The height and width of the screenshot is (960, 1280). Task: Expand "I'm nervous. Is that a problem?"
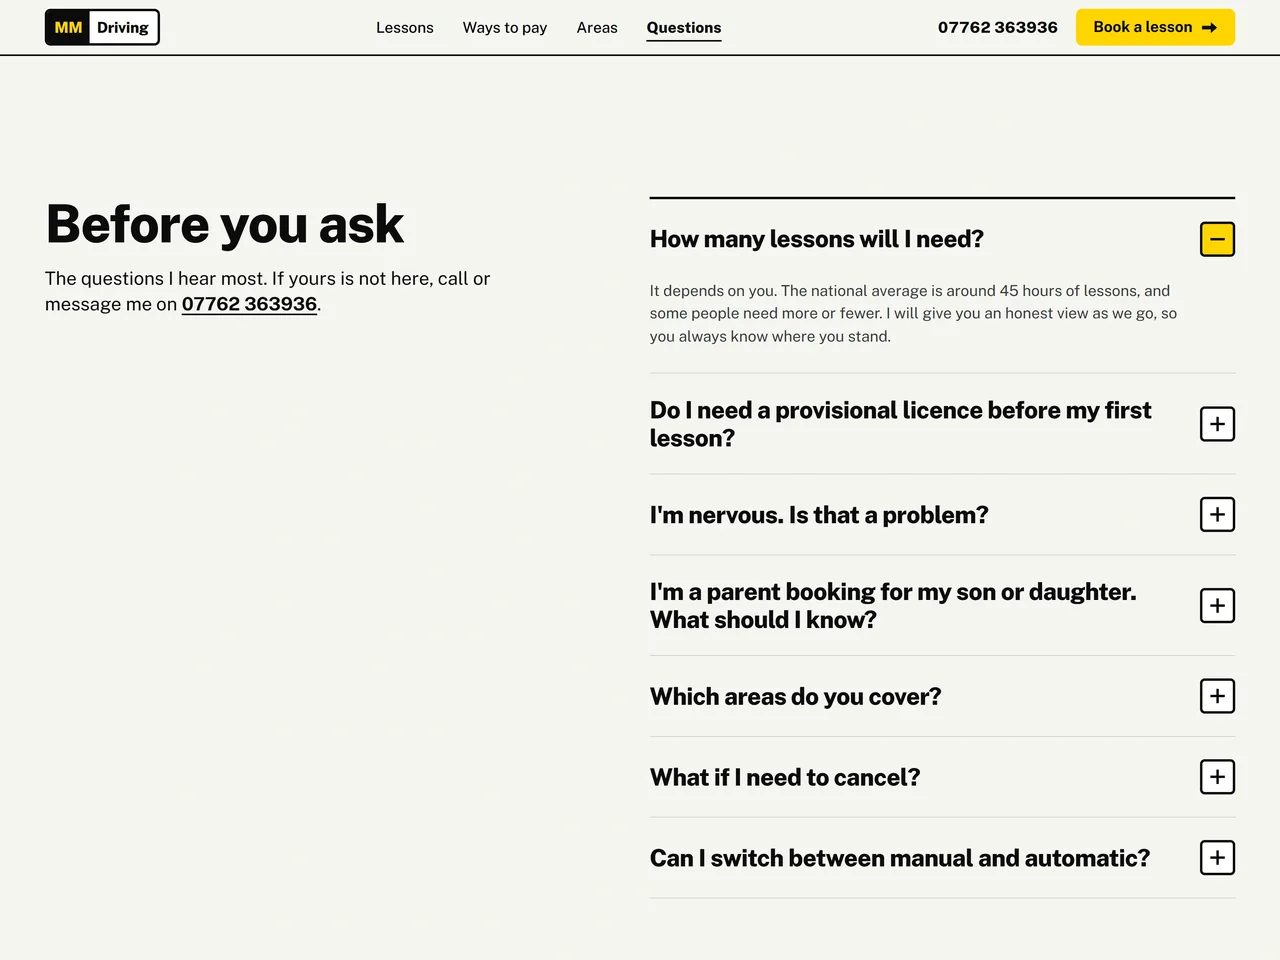(819, 515)
